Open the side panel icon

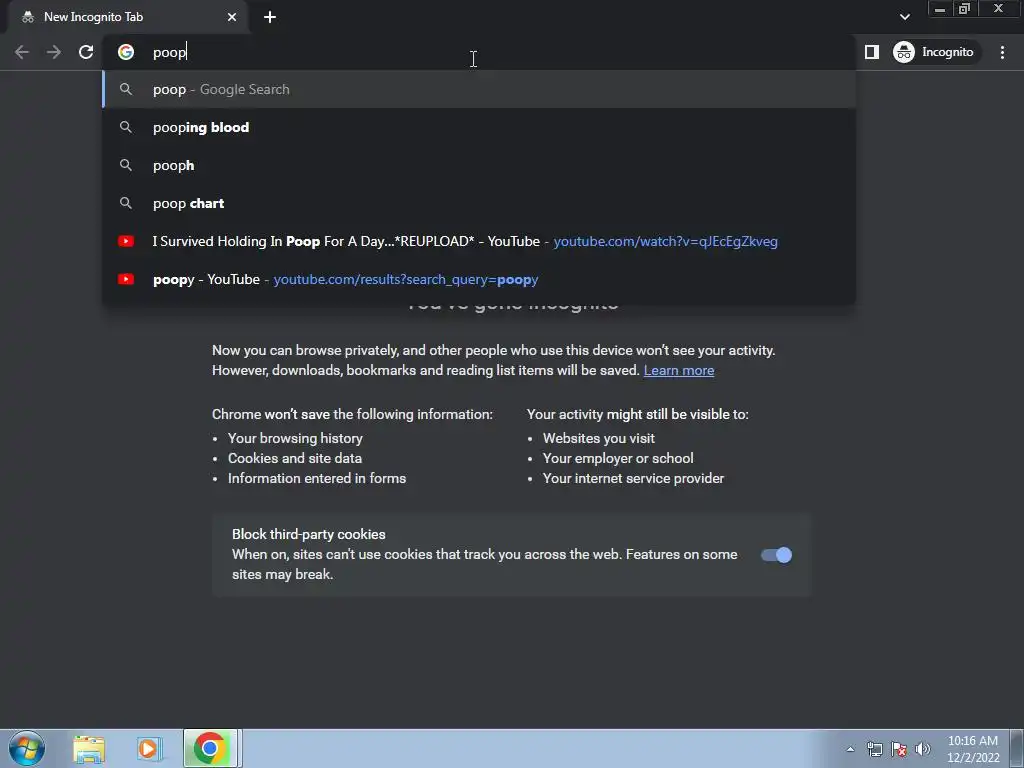(872, 52)
